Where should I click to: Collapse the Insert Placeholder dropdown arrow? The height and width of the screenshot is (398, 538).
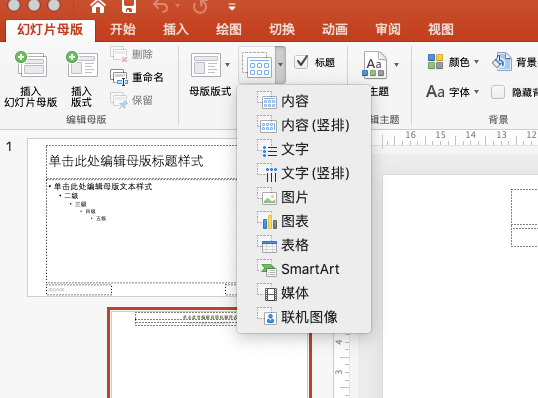[280, 65]
